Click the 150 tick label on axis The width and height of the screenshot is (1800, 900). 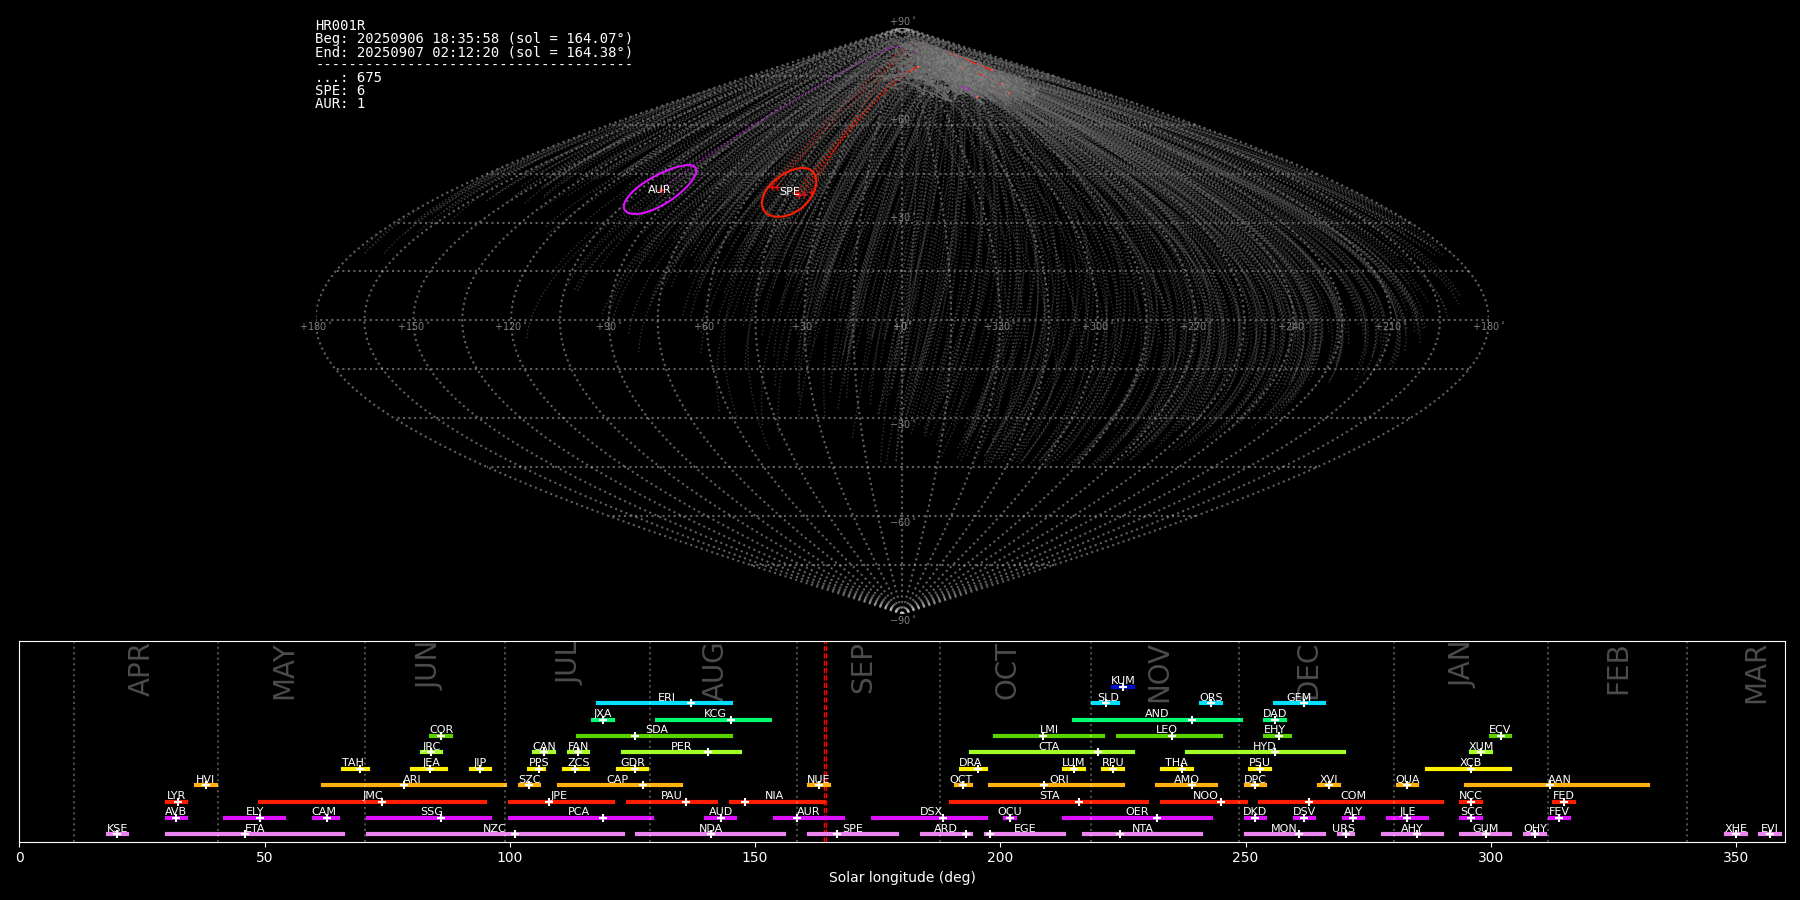click(755, 857)
